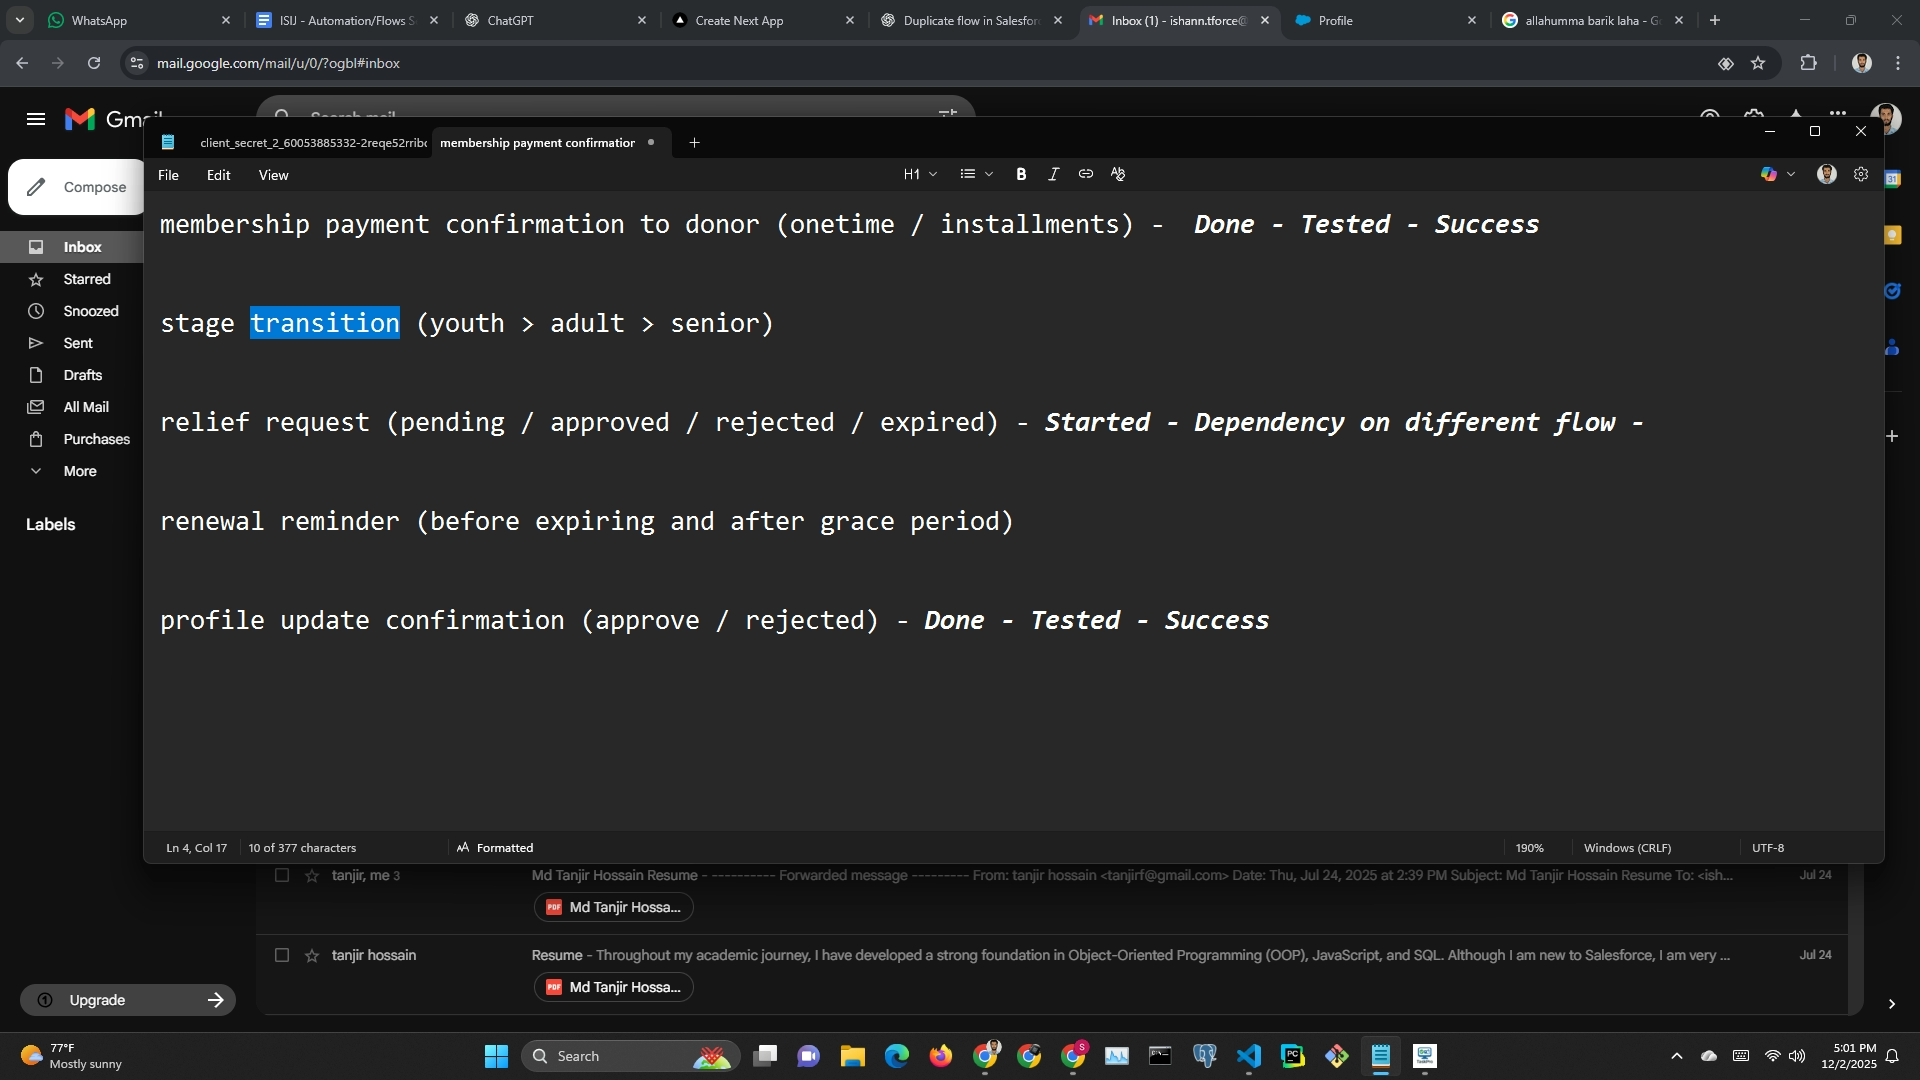Select the tanjir hossain Resume email checkbox
Screen dimensions: 1920x1080
tap(282, 956)
